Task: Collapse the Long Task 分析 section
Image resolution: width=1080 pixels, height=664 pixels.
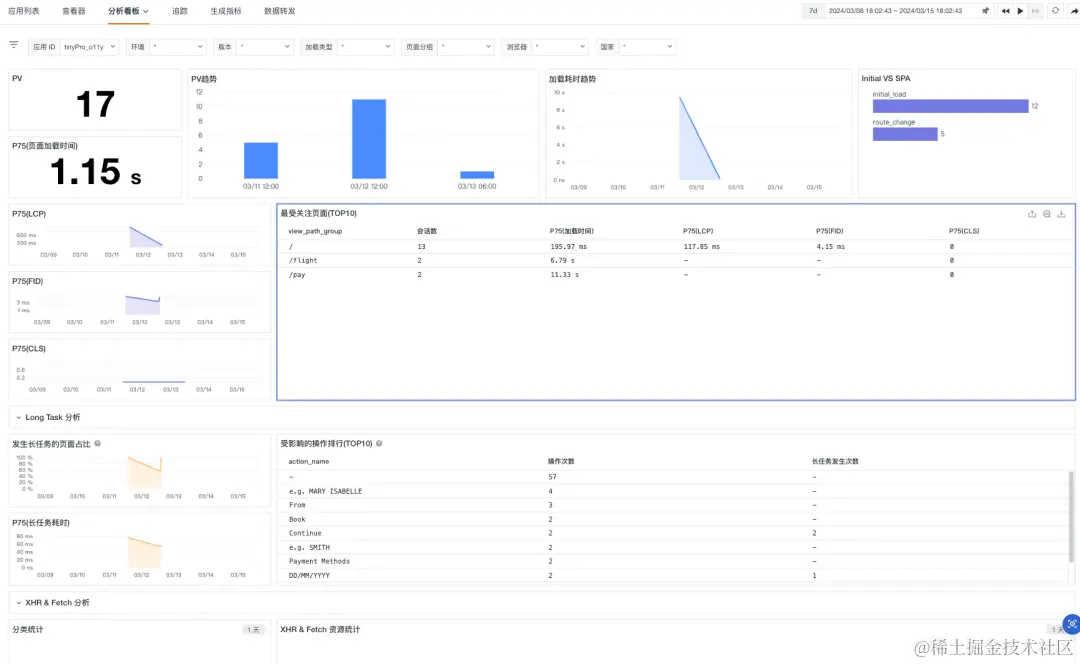Action: [x=48, y=417]
